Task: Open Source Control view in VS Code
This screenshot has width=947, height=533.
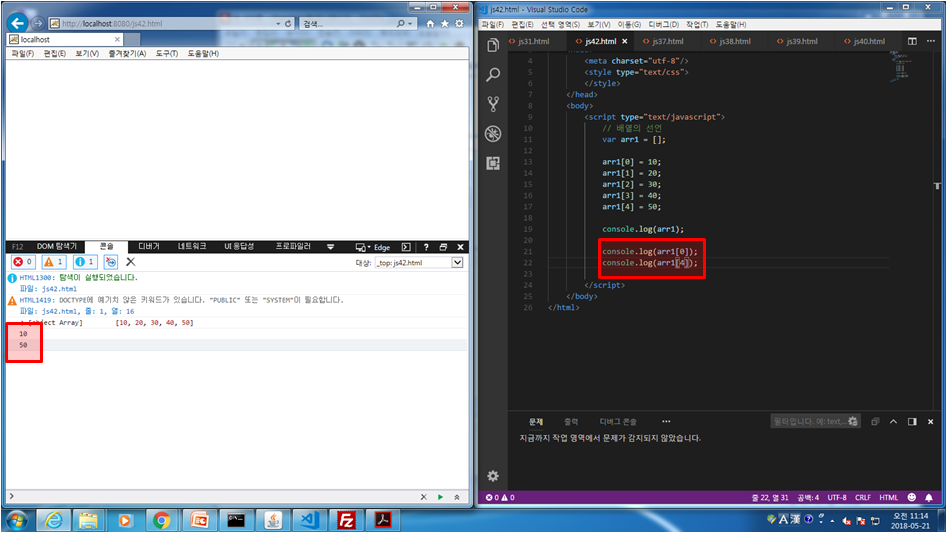Action: (x=493, y=104)
